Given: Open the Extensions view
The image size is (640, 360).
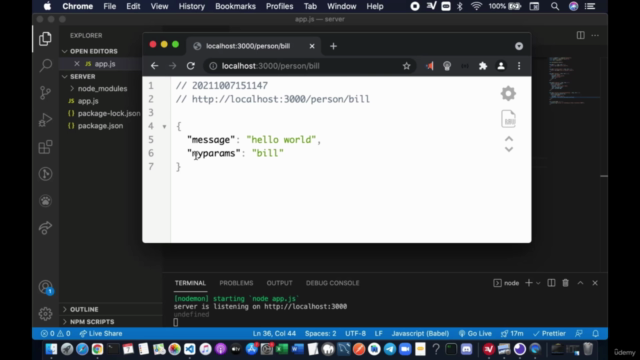Looking at the screenshot, I should coord(45,147).
